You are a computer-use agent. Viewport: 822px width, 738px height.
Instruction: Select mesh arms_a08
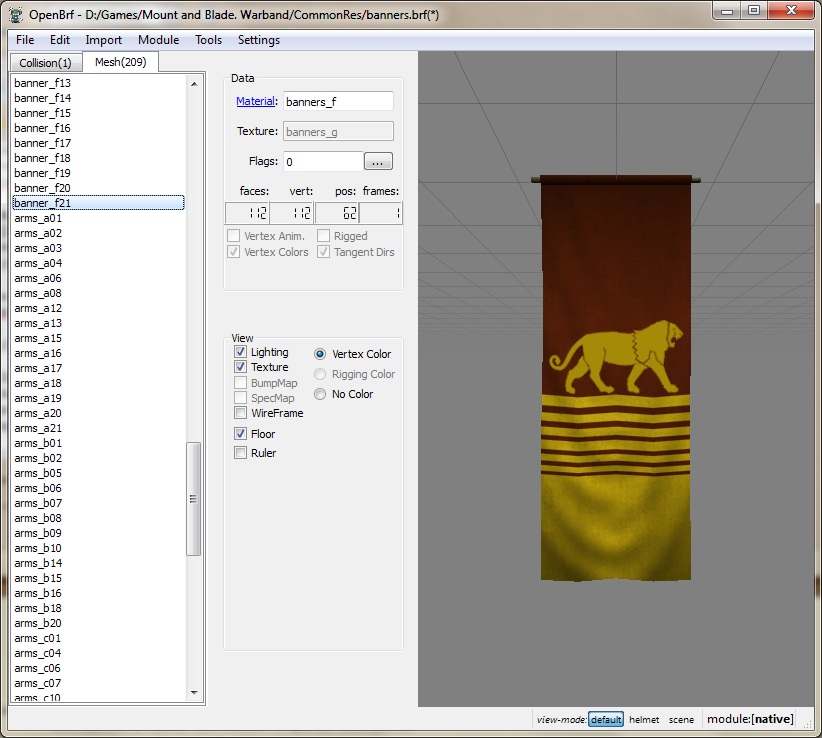coord(99,293)
